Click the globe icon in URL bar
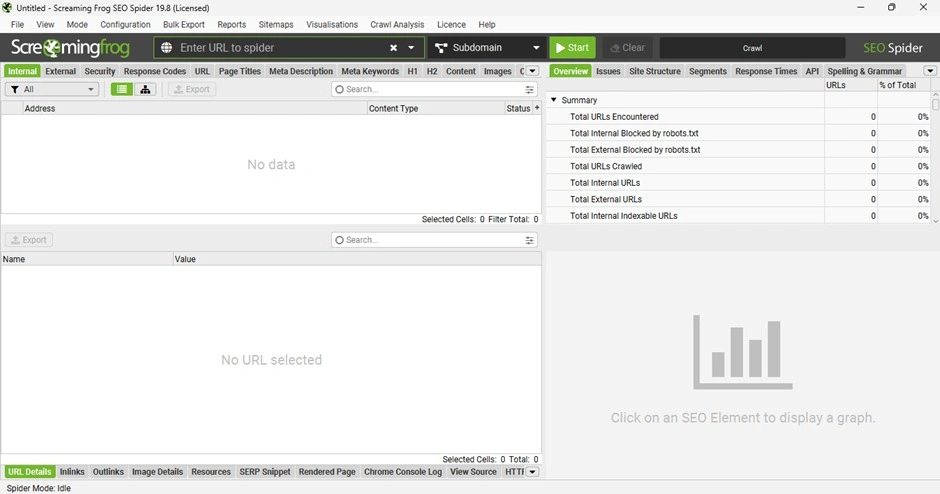This screenshot has height=494, width=940. 167,47
